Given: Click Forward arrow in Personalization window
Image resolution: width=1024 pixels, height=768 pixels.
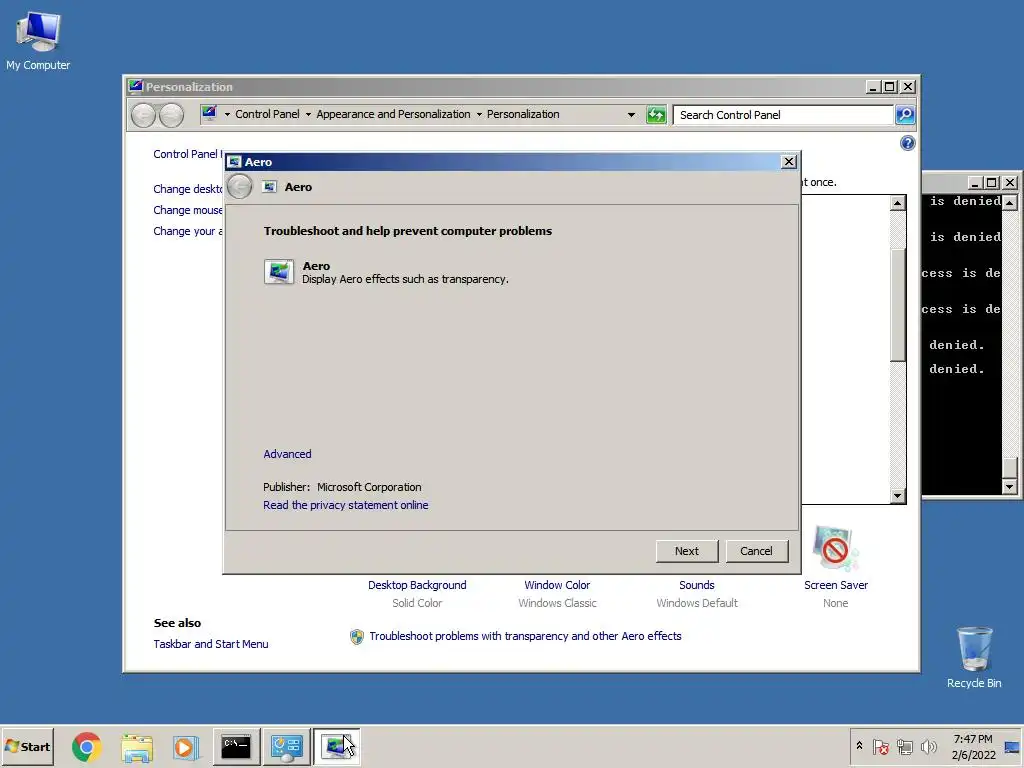Looking at the screenshot, I should pyautogui.click(x=172, y=116).
